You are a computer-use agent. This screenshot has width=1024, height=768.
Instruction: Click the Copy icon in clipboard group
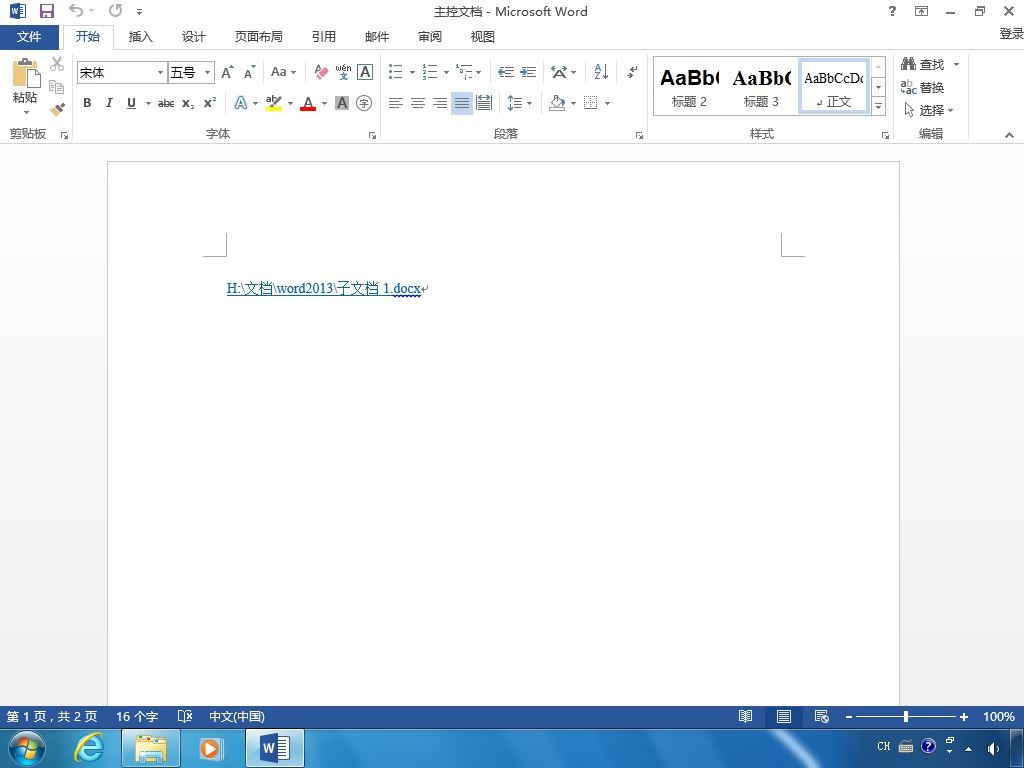(57, 86)
